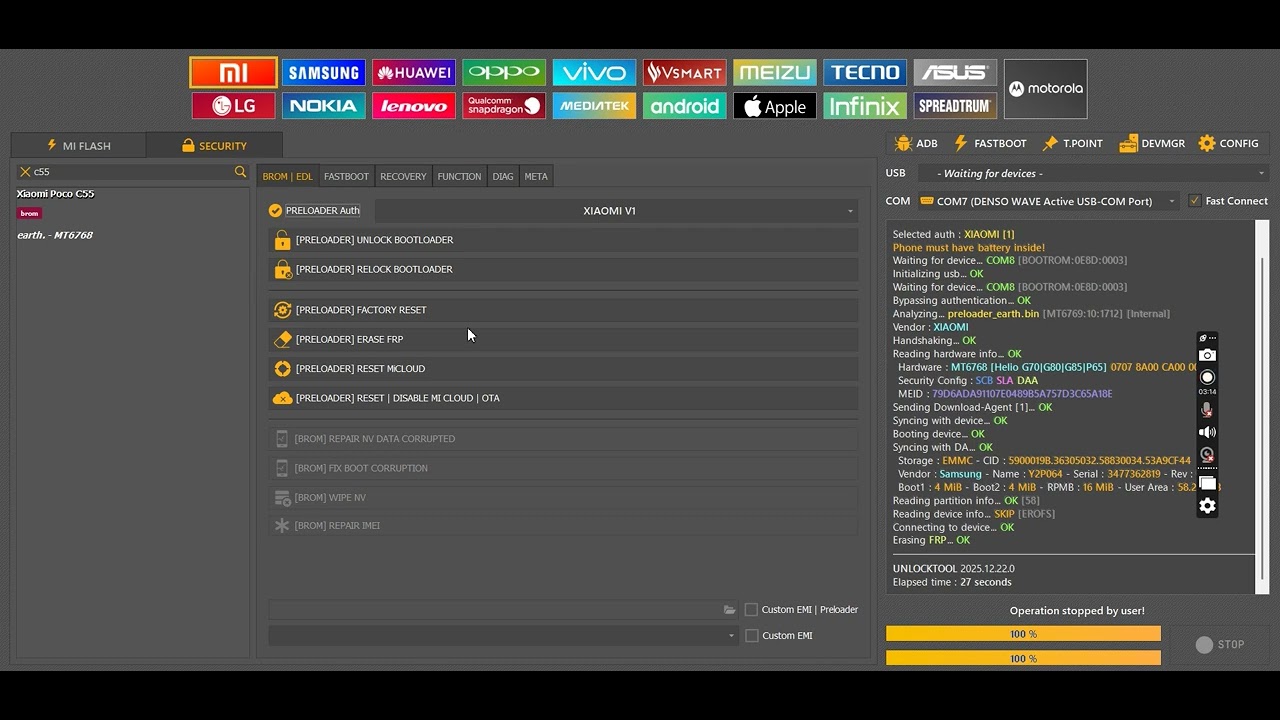Run PRELOADER Relock Bootloader
Viewport: 1280px width, 720px height.
pyautogui.click(x=563, y=269)
